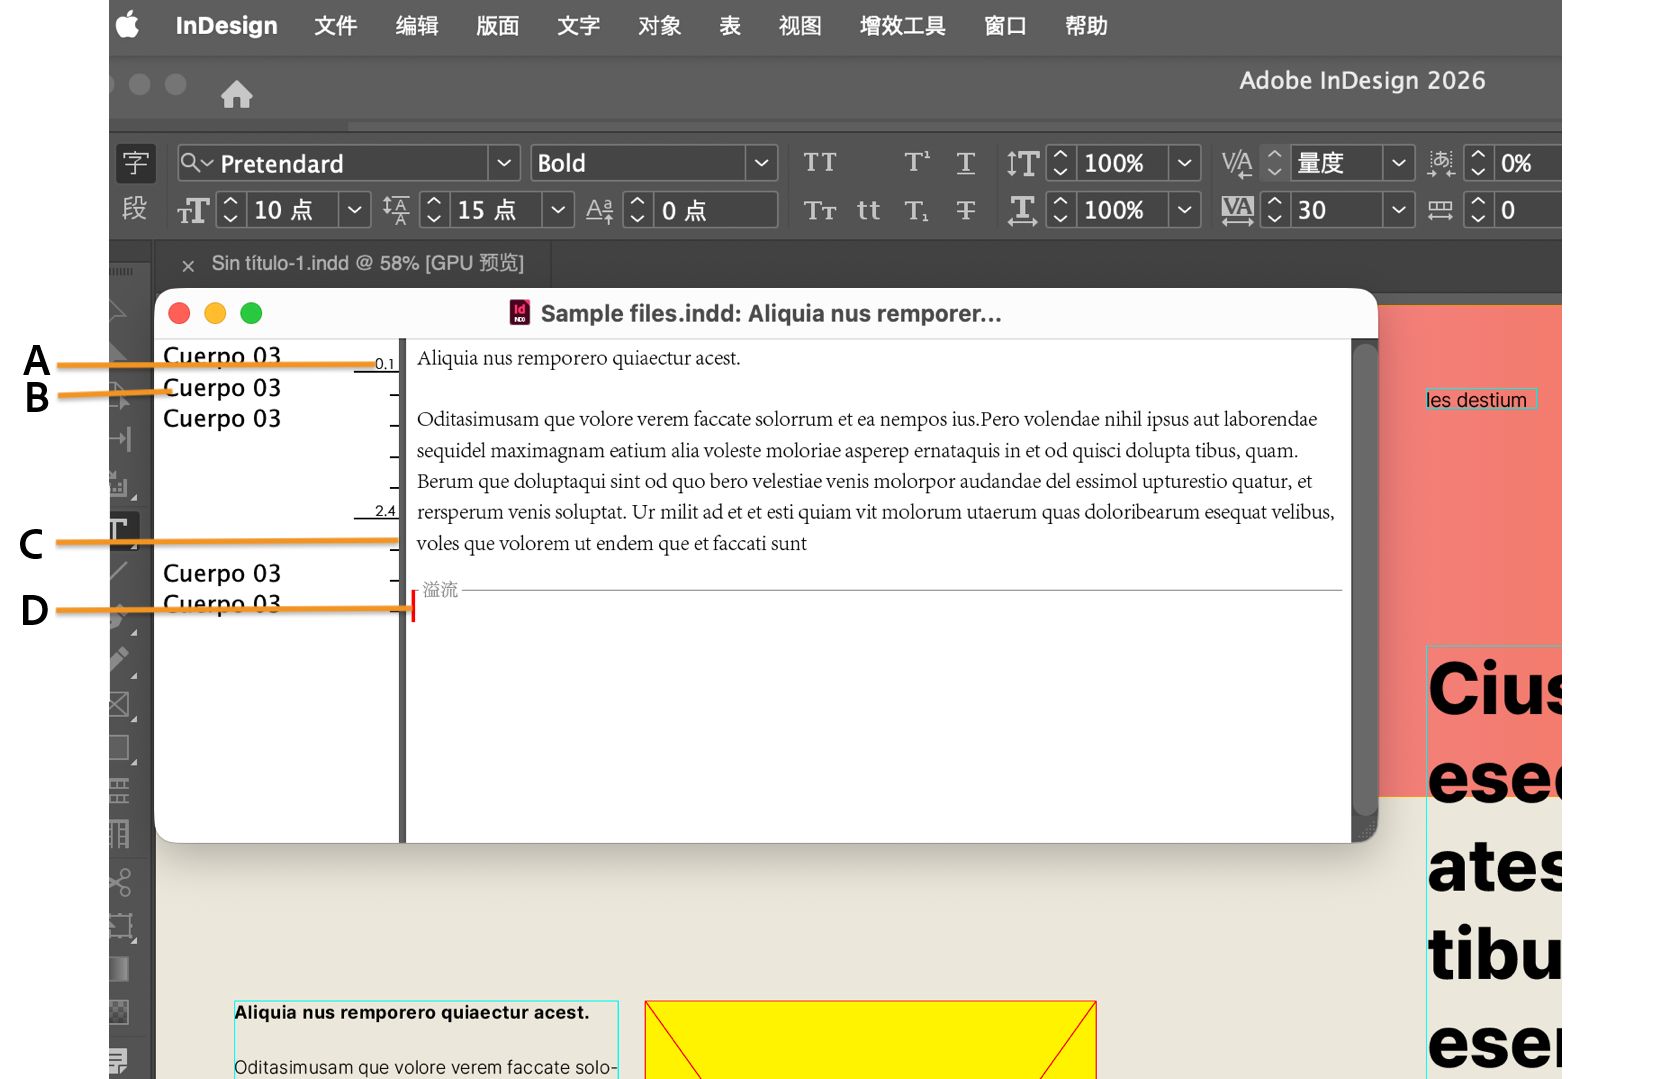Click bold heading 'Aliquia nus remporero' on page
Viewport: 1670px width, 1079px height.
tap(411, 1012)
